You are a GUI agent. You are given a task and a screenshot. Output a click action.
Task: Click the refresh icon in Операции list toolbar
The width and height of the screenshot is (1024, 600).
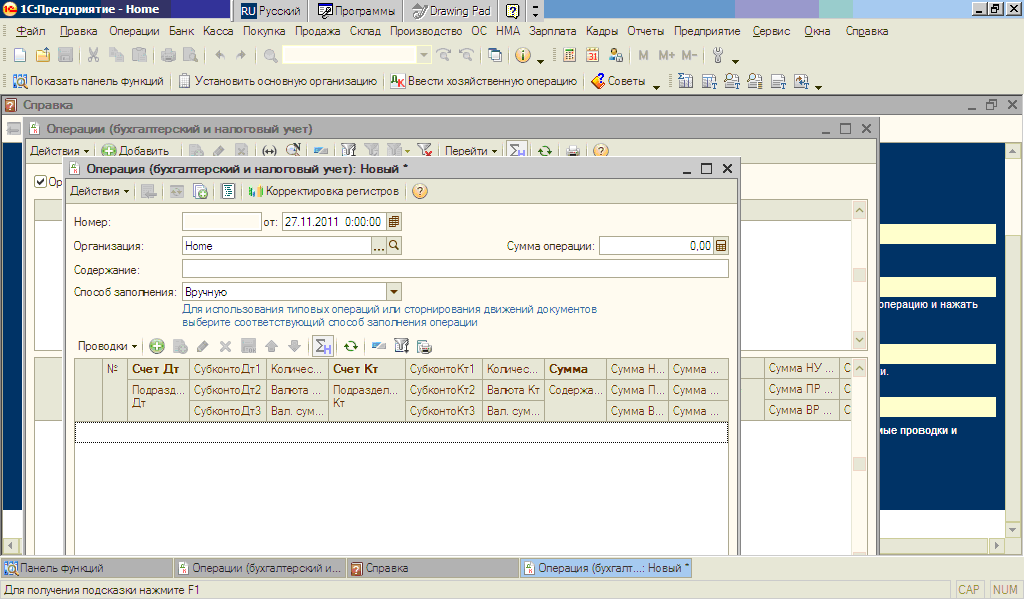545,151
